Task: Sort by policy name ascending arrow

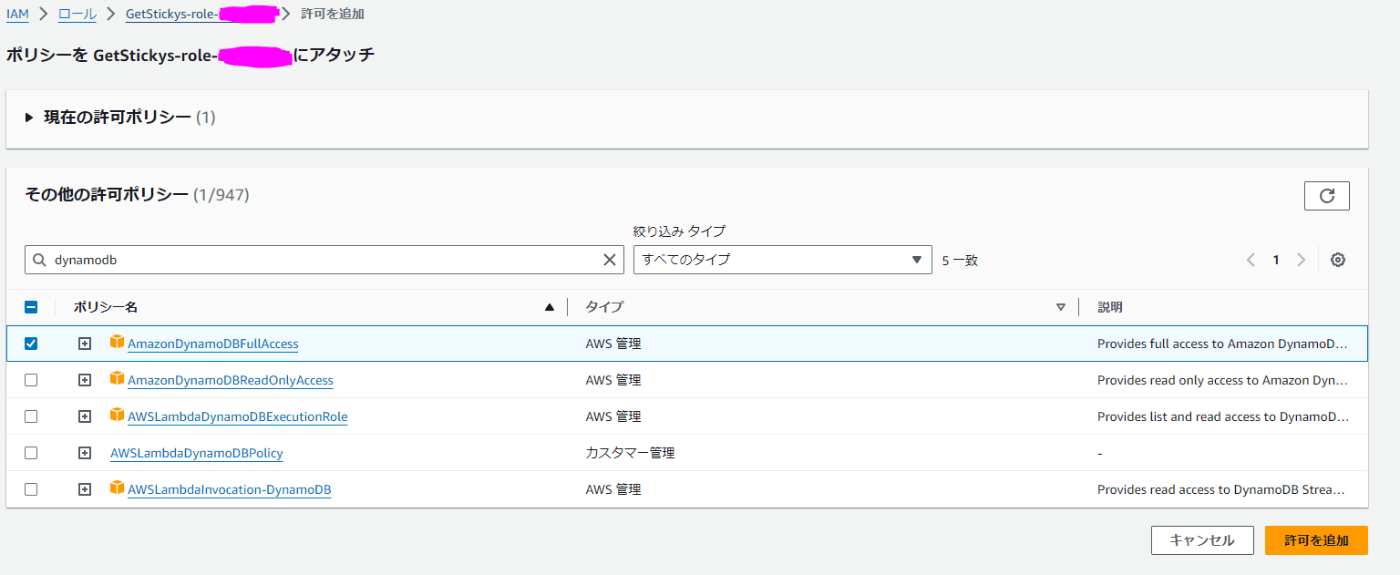Action: [x=549, y=308]
